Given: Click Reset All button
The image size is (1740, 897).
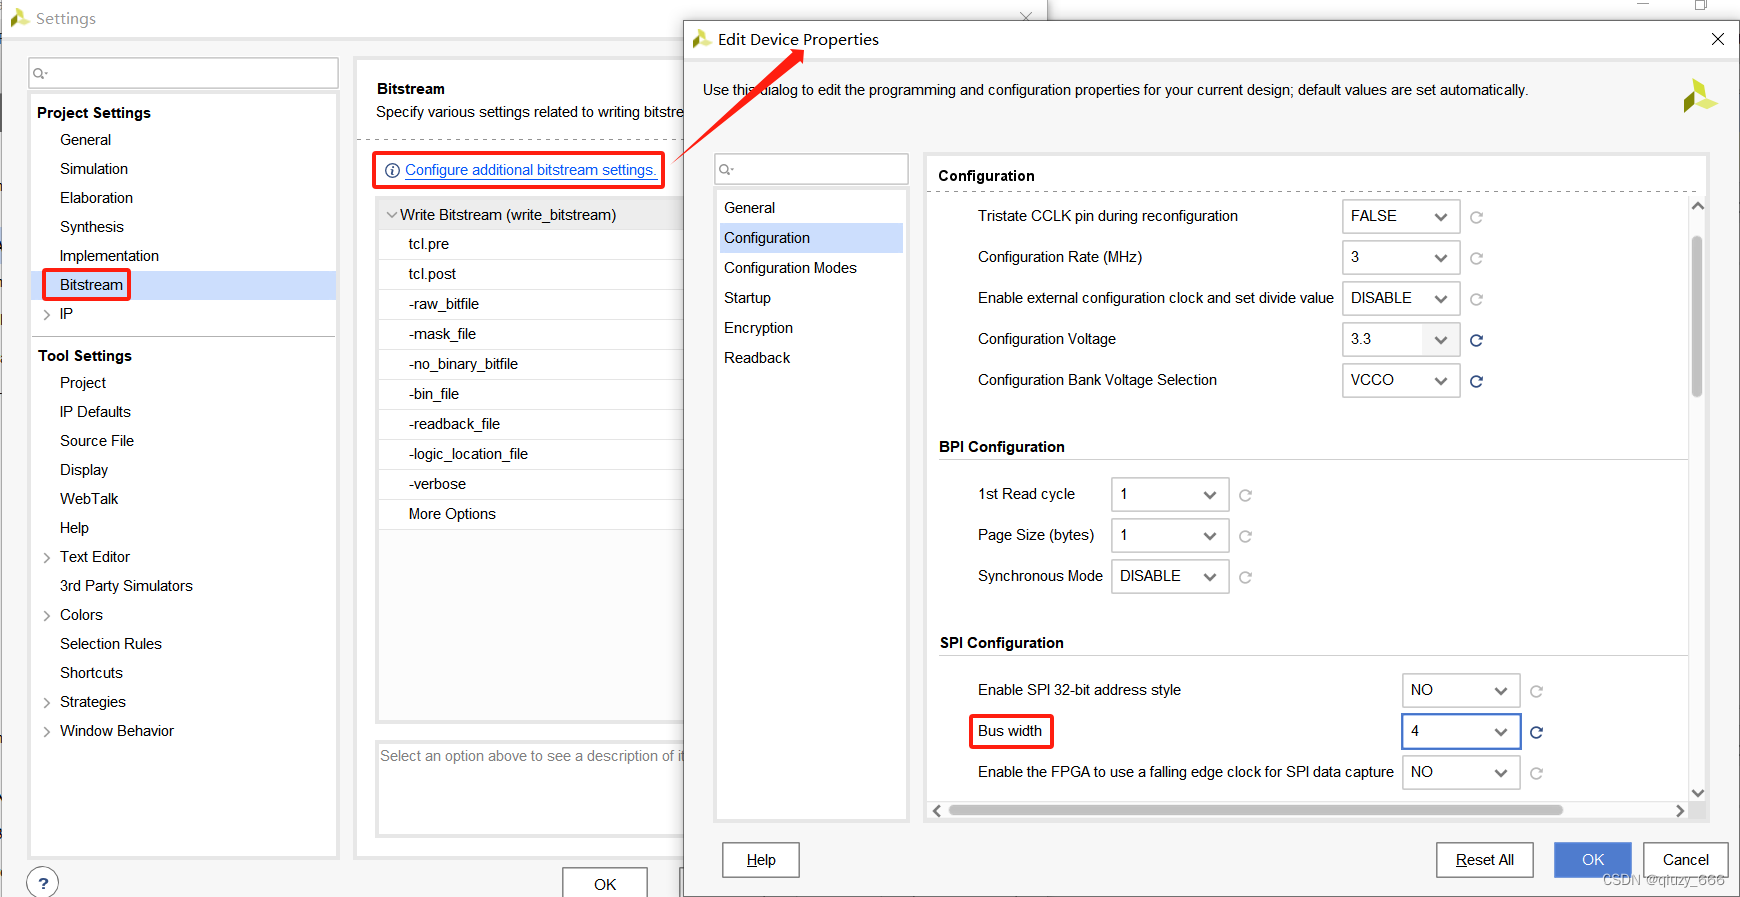Looking at the screenshot, I should point(1485,860).
